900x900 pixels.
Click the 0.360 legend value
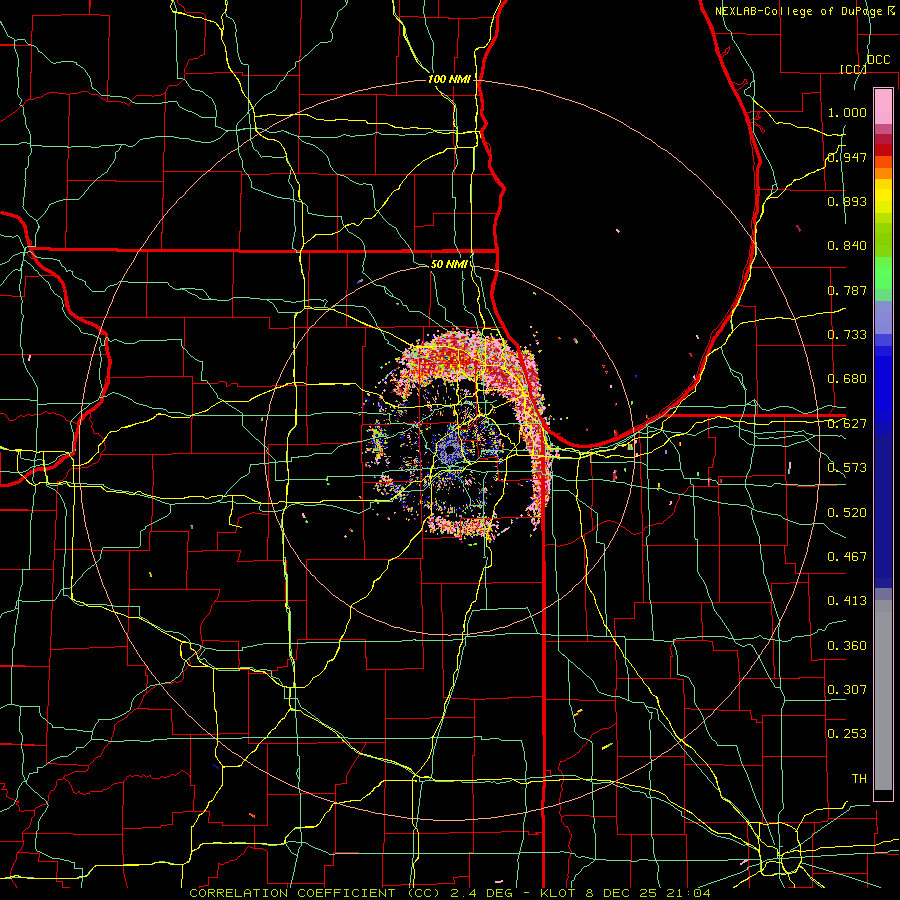click(x=847, y=645)
